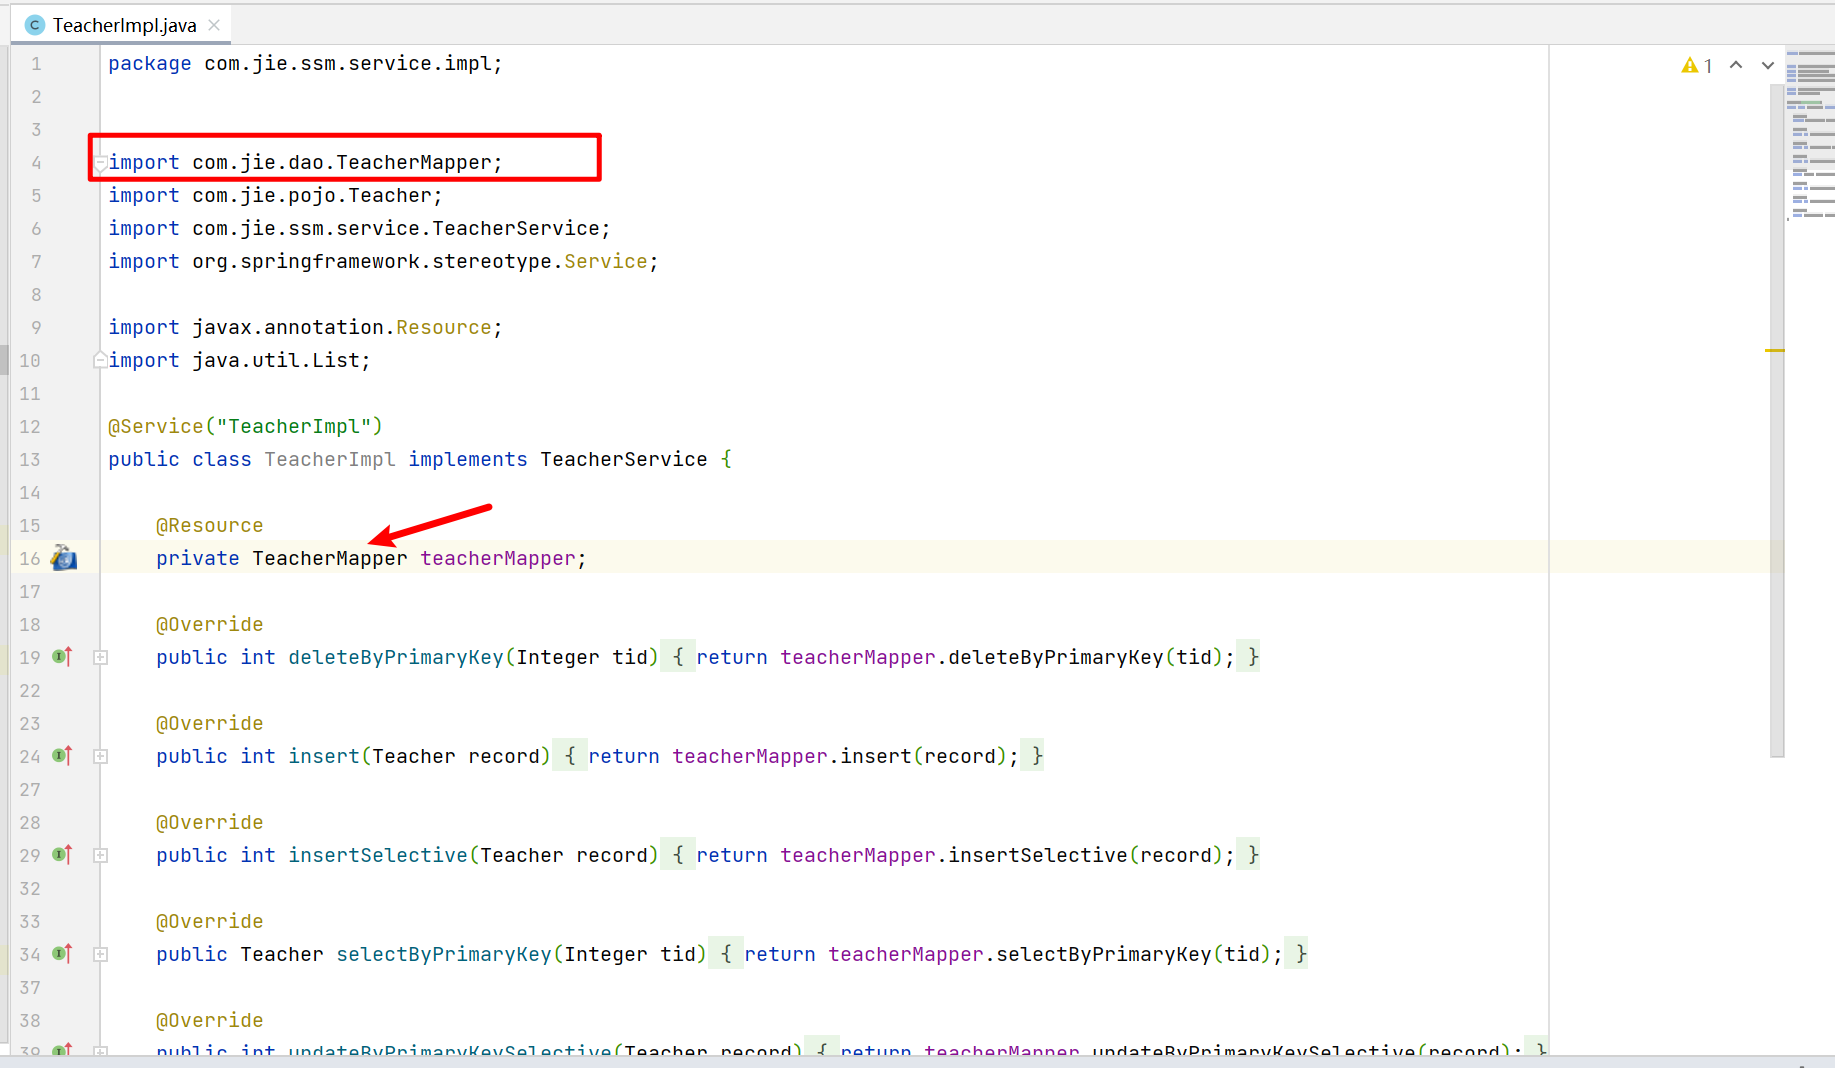The height and width of the screenshot is (1068, 1835).
Task: Click the vertical editor scrollbar
Action: click(x=1777, y=420)
